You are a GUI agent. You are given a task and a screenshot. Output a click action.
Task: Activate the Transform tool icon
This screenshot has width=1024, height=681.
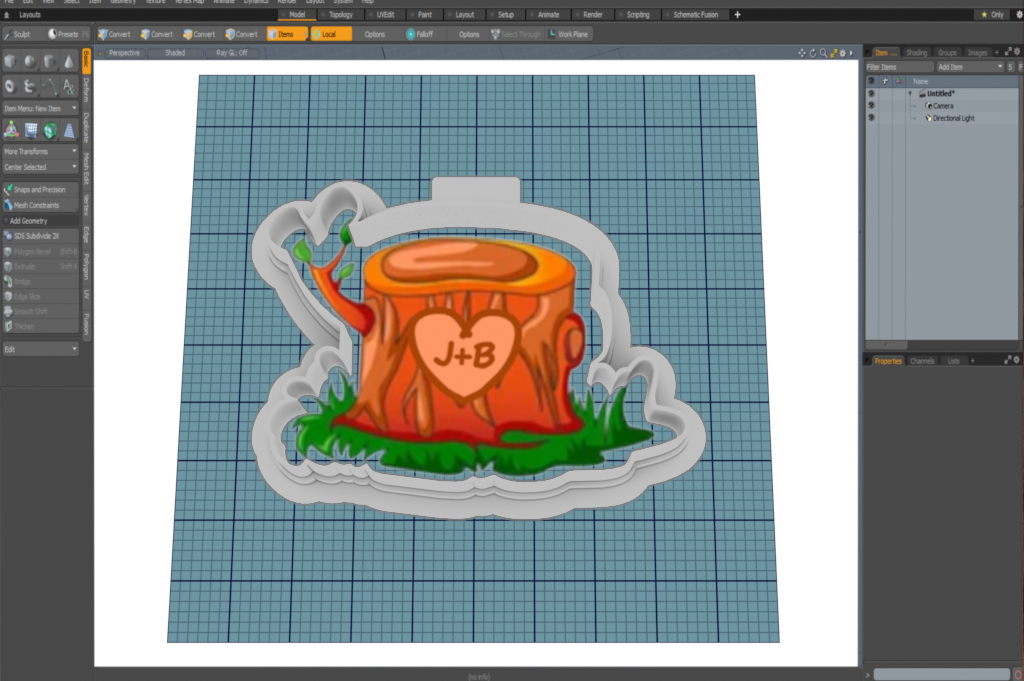click(x=10, y=130)
